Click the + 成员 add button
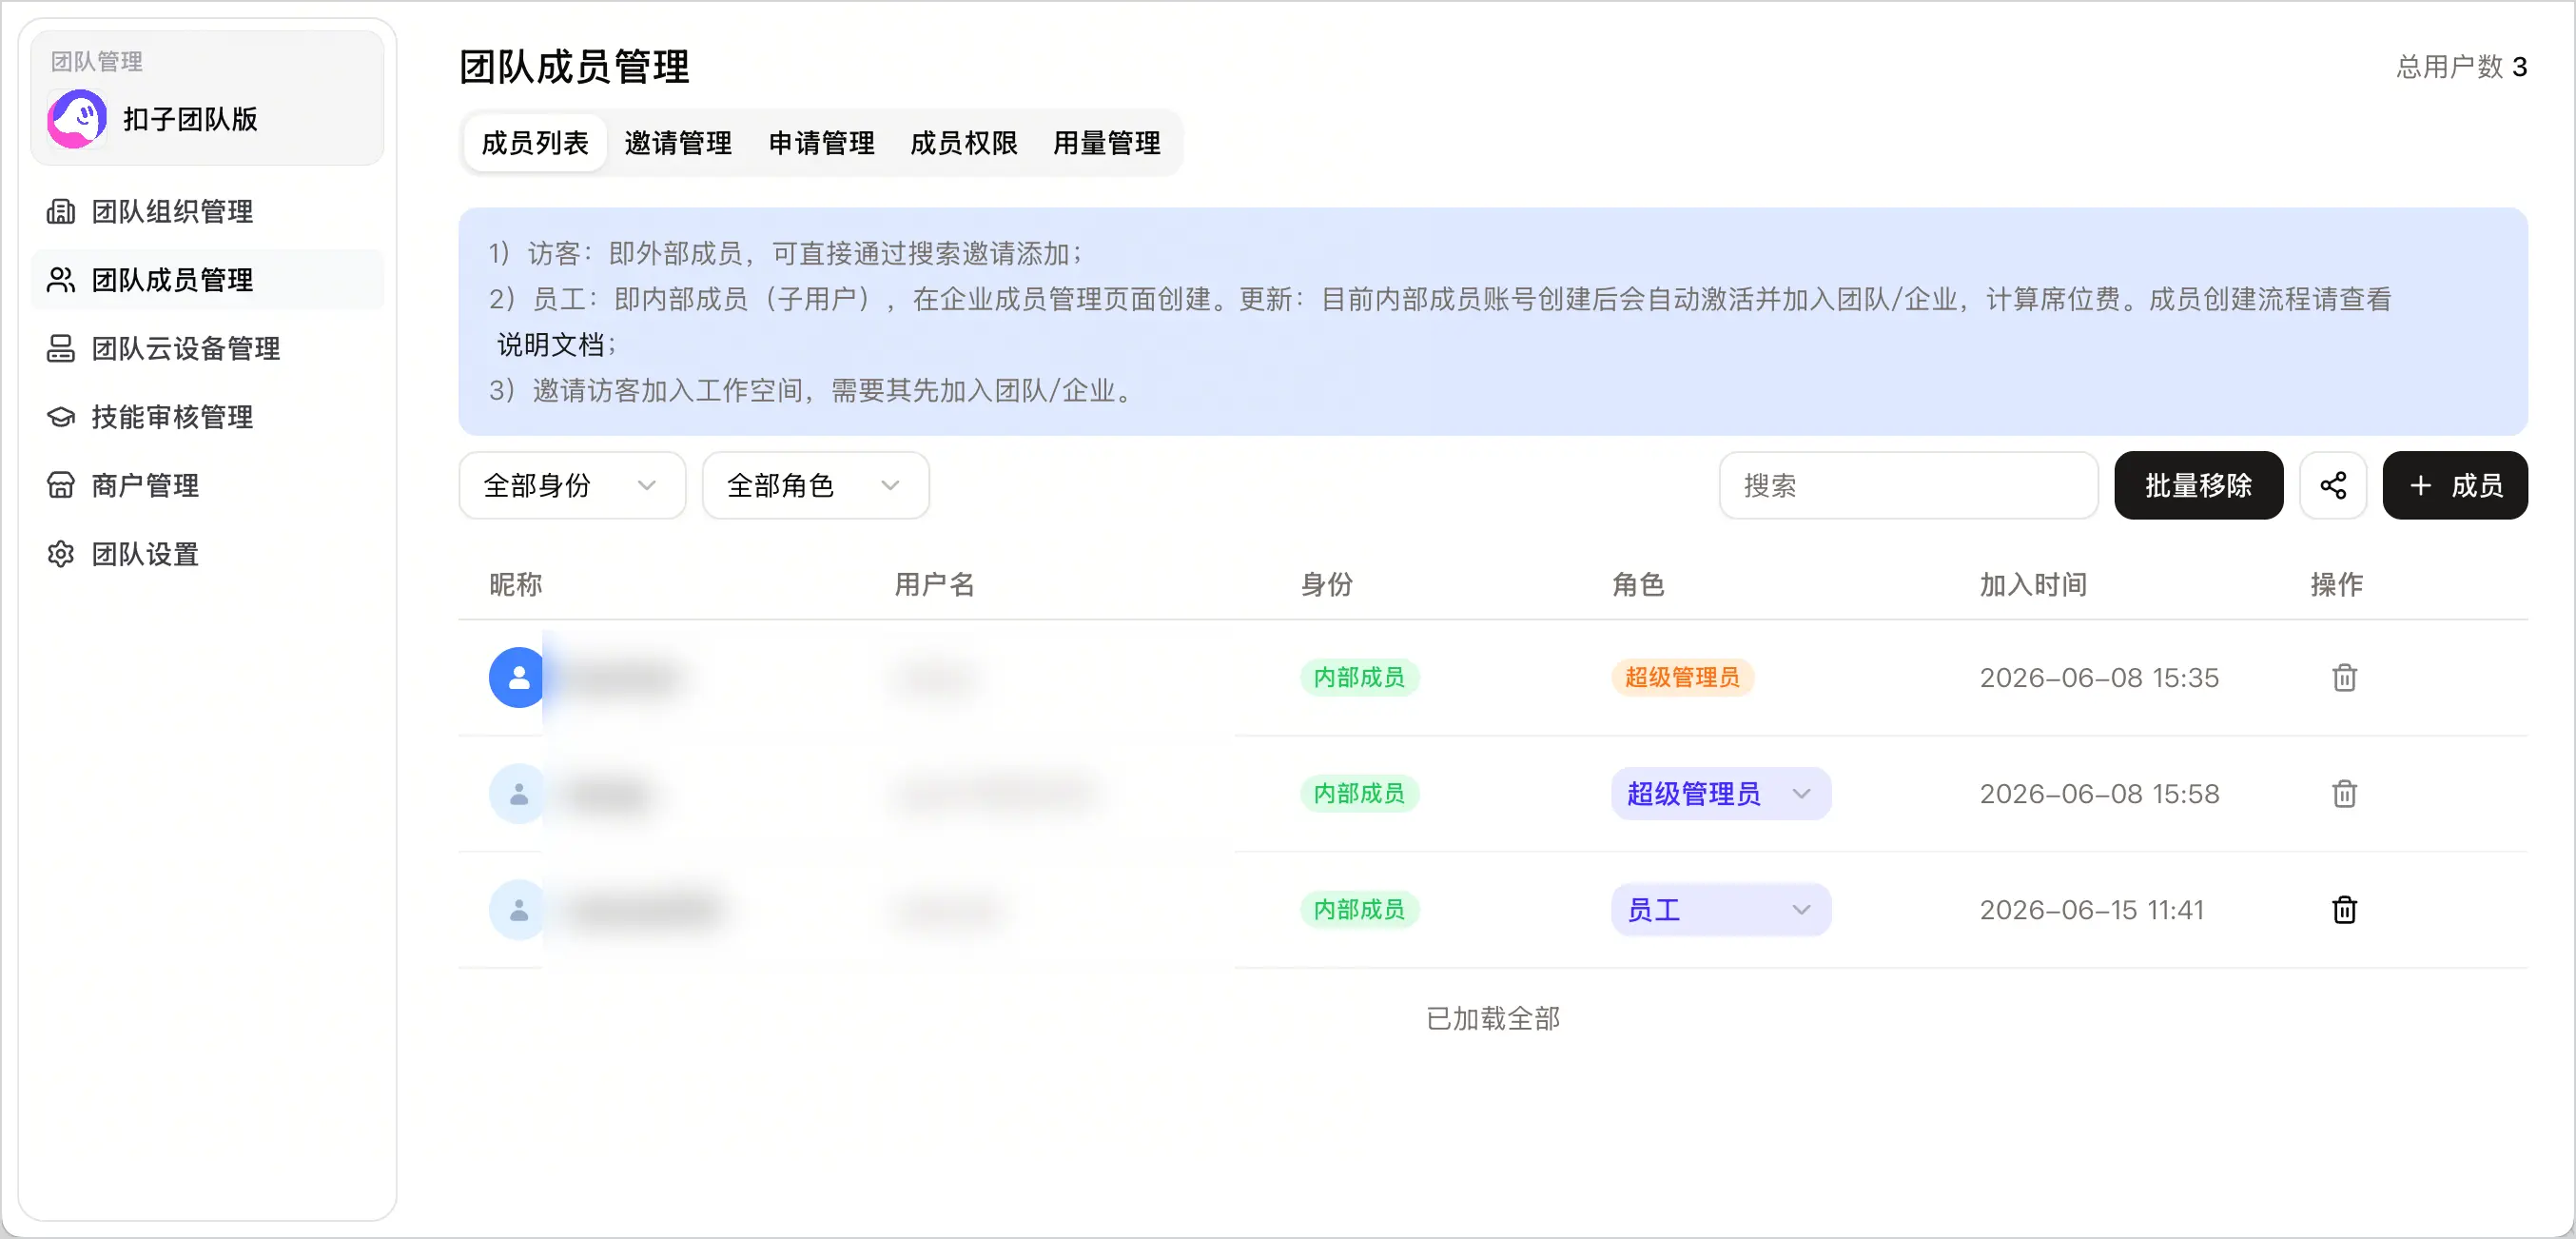 coord(2455,485)
